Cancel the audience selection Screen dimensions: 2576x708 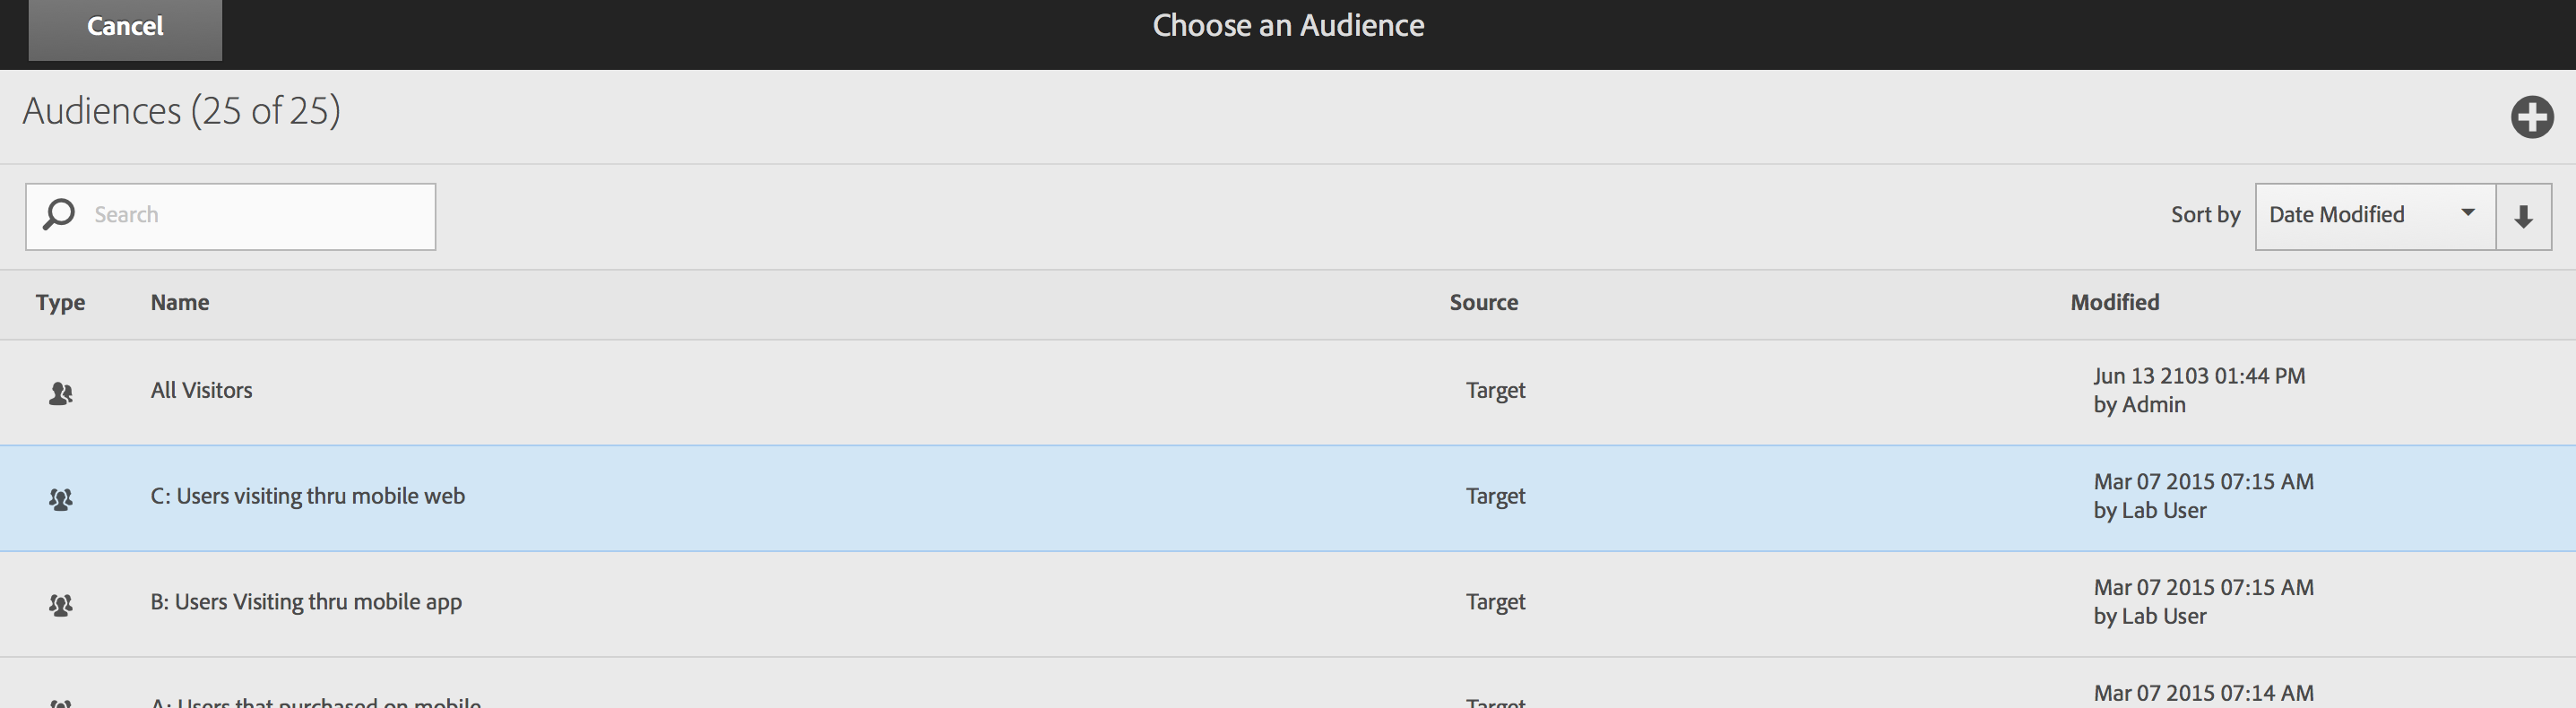125,27
